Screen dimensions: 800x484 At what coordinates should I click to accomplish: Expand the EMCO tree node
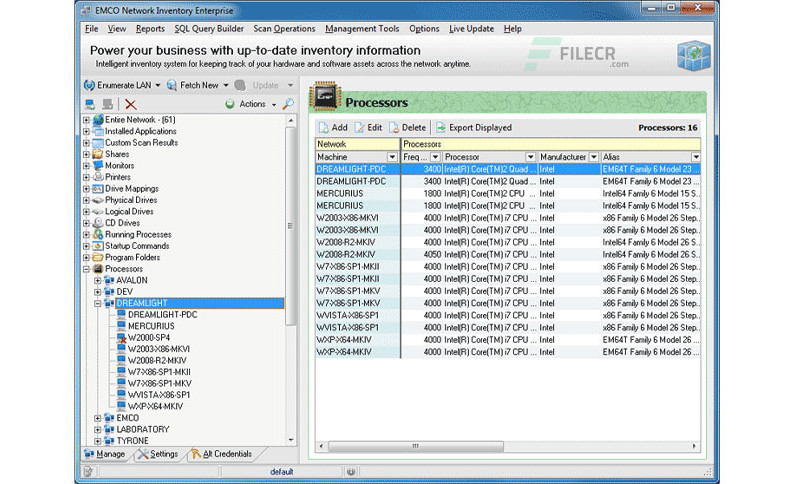point(97,418)
